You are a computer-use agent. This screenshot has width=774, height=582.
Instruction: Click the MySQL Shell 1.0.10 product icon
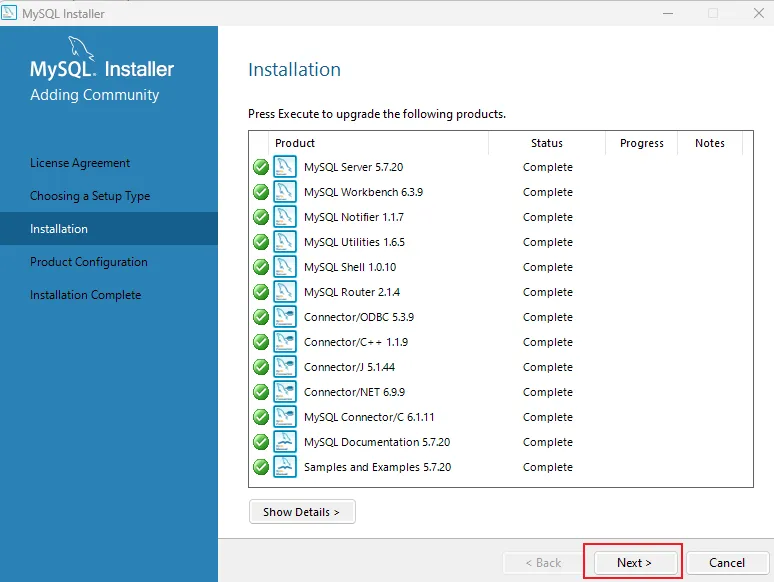pyautogui.click(x=285, y=267)
